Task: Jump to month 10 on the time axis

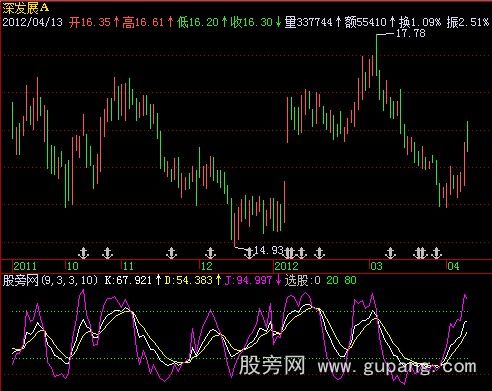Action: click(72, 266)
